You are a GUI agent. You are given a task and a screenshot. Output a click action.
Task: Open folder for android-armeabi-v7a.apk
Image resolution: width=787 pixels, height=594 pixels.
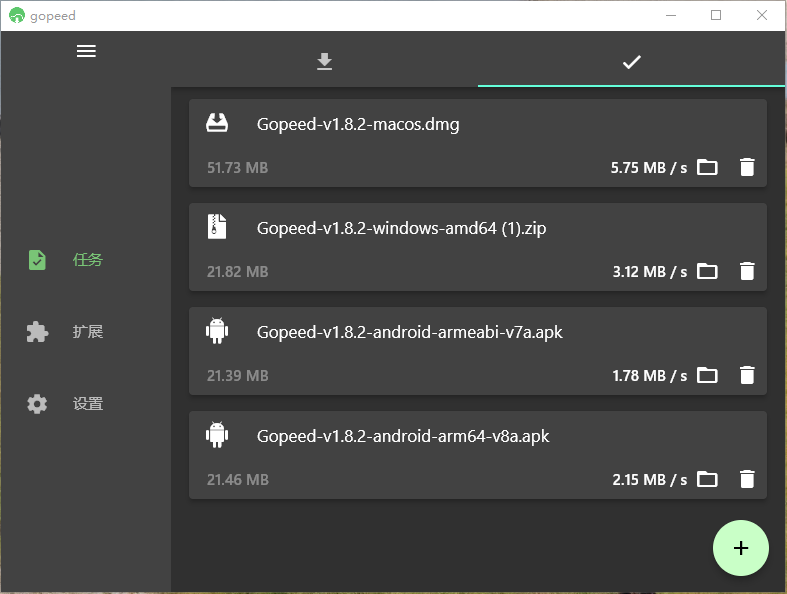707,375
